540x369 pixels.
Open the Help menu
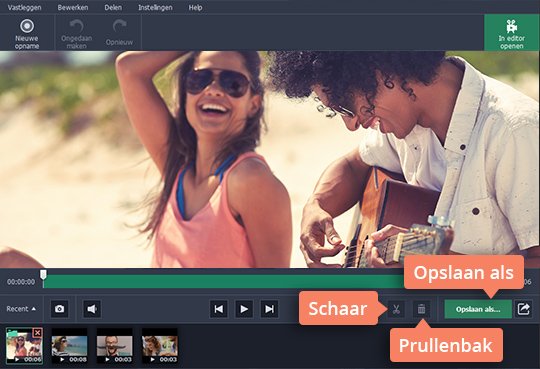(195, 7)
